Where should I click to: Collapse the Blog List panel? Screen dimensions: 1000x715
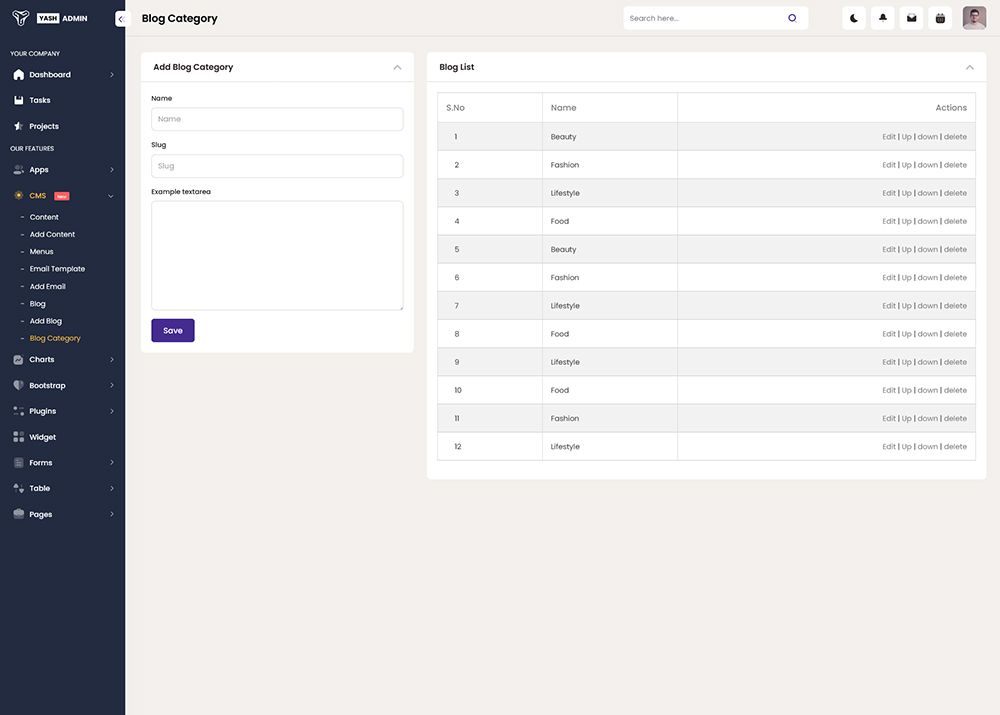click(969, 67)
